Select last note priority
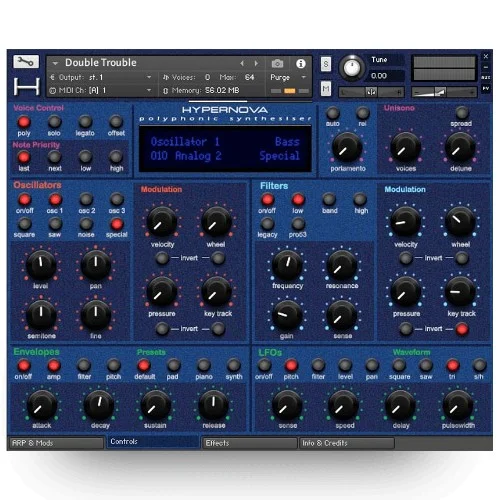 pos(24,157)
